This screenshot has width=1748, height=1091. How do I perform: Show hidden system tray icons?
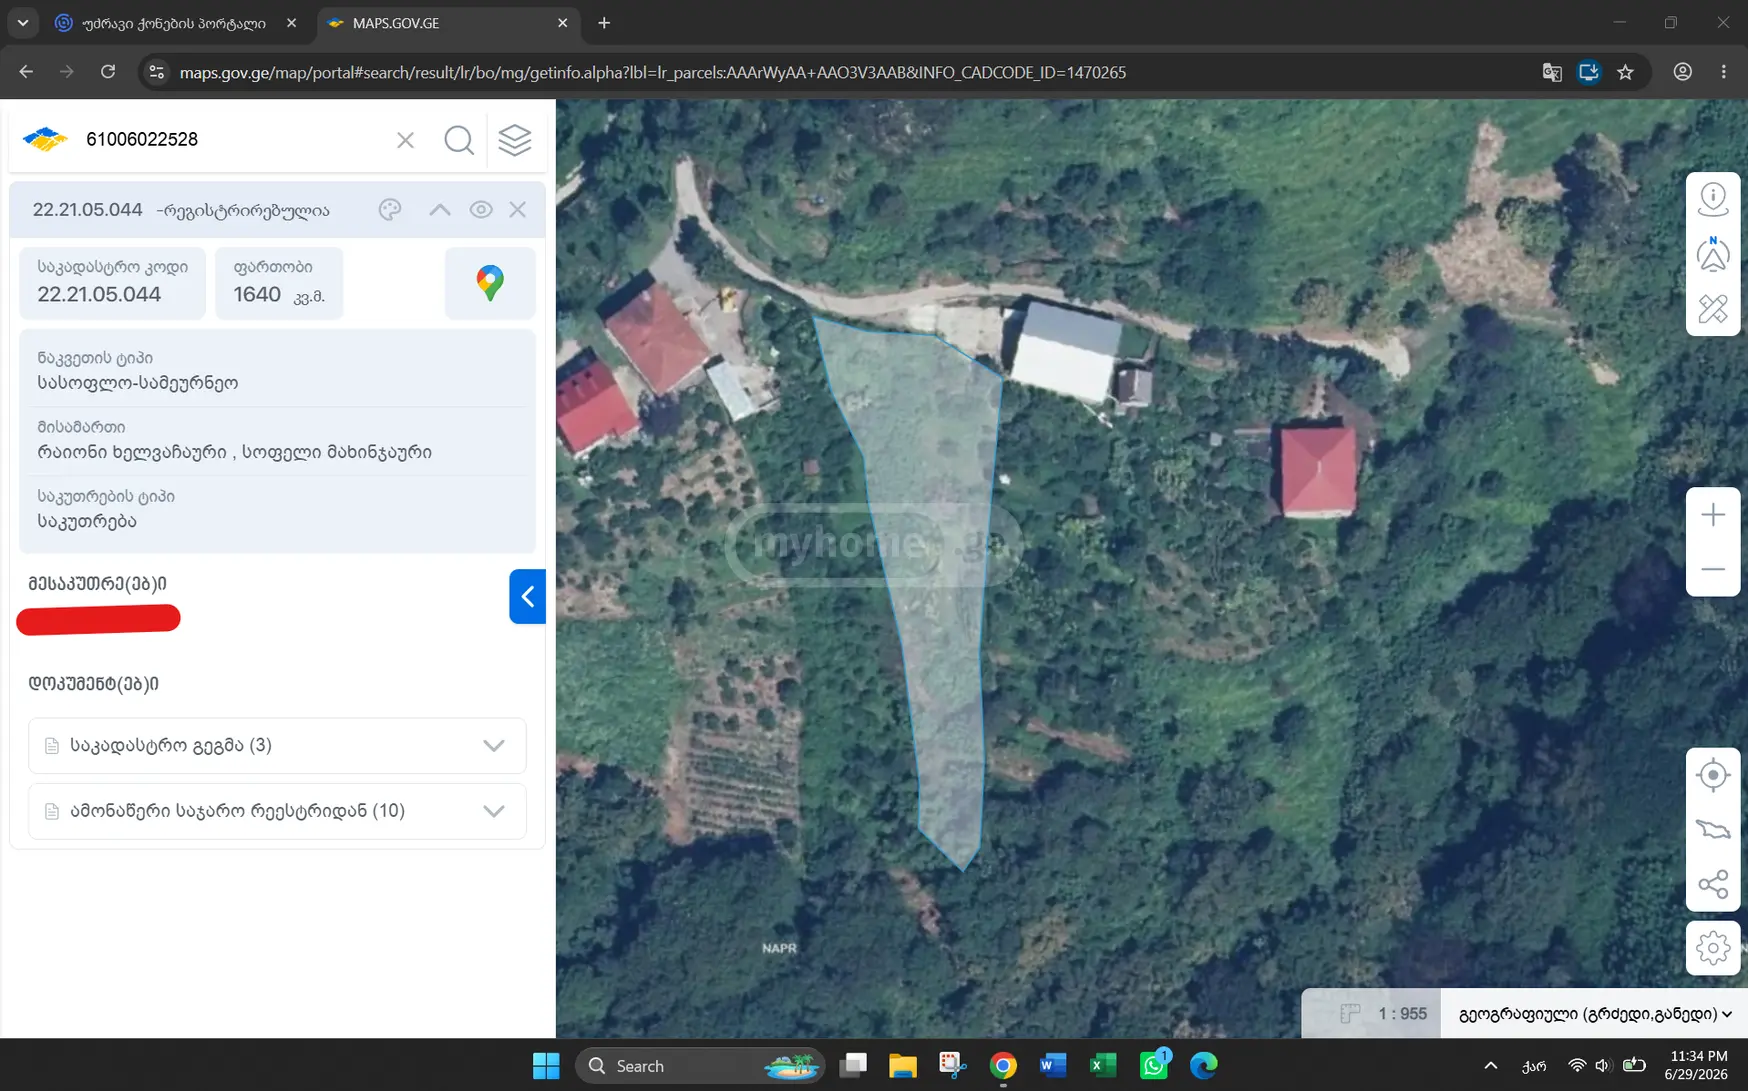click(1491, 1066)
